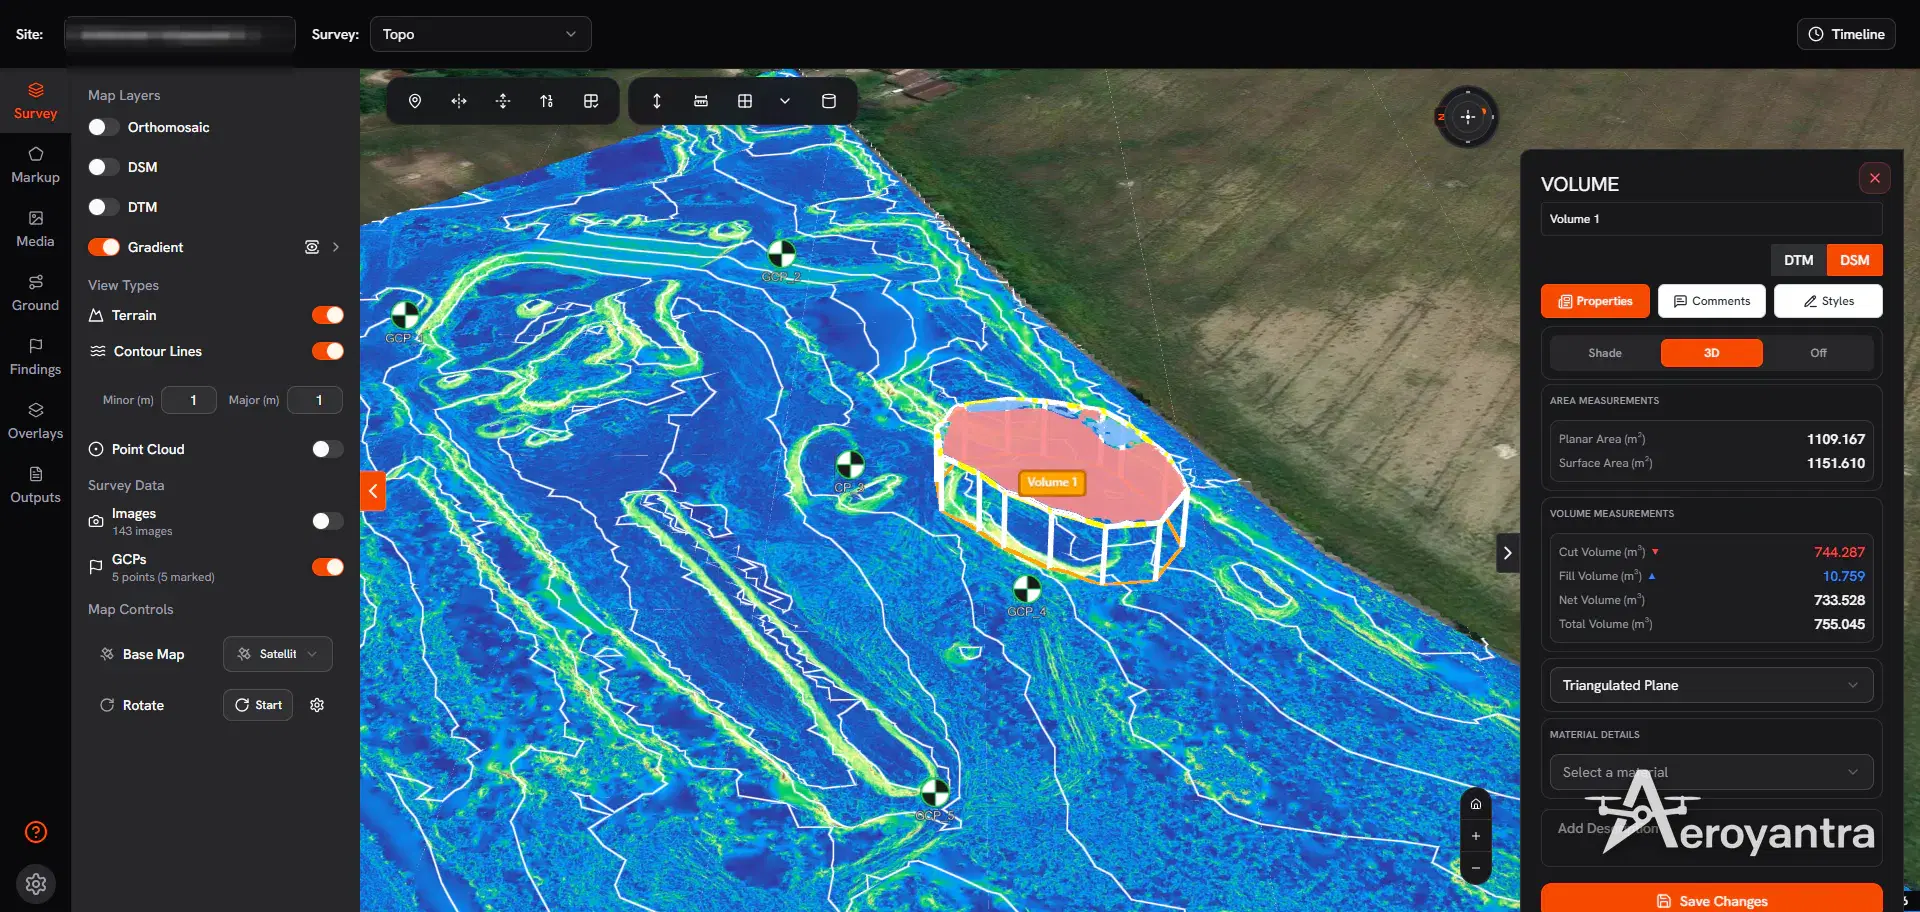Click the compass orientation widget

pos(1467,117)
